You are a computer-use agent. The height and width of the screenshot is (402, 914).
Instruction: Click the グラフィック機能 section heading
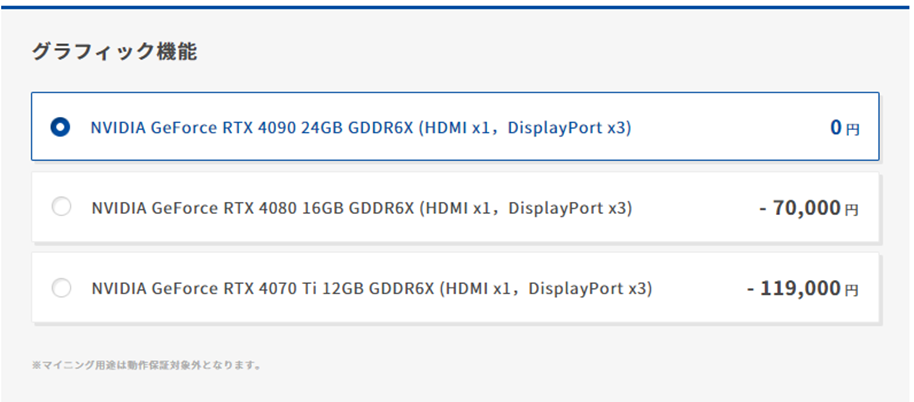coord(113,52)
